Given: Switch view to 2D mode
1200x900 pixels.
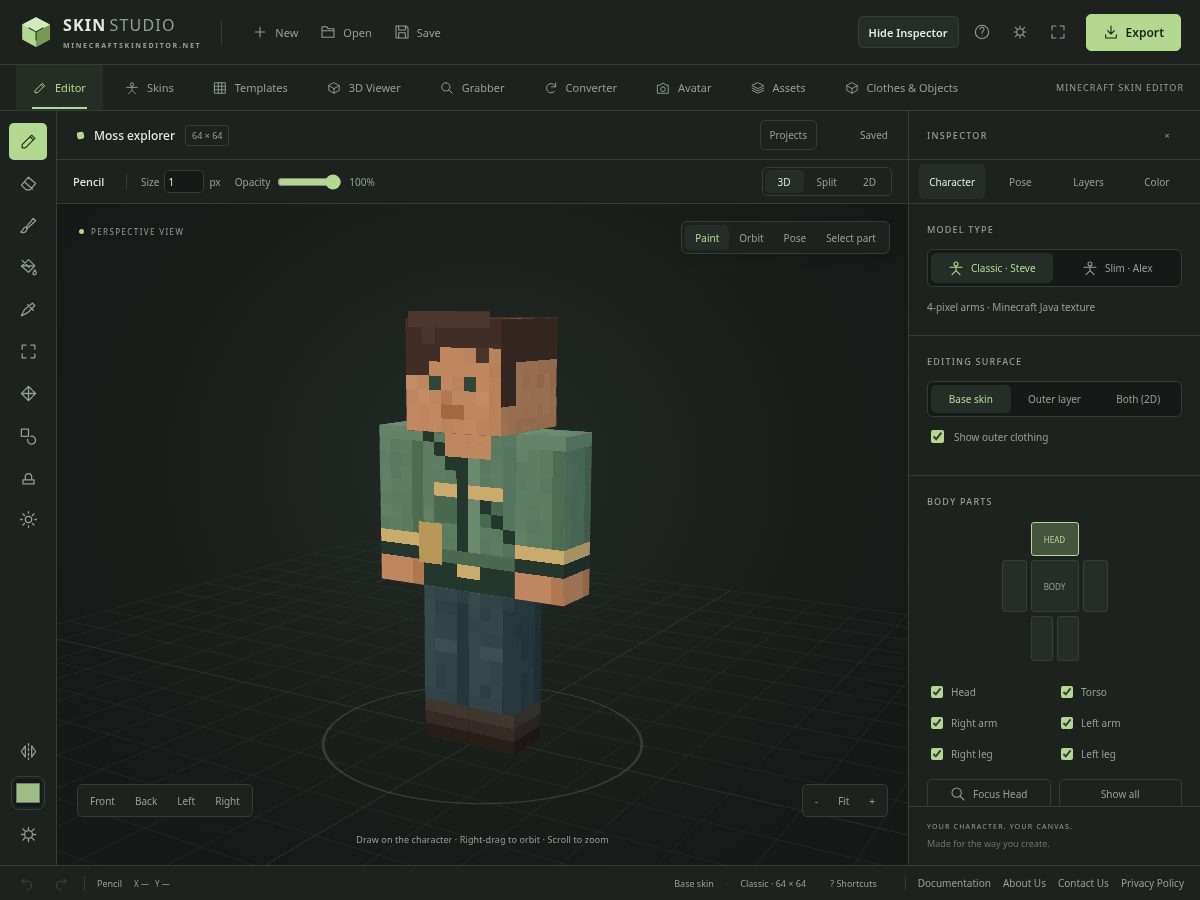Looking at the screenshot, I should point(869,182).
